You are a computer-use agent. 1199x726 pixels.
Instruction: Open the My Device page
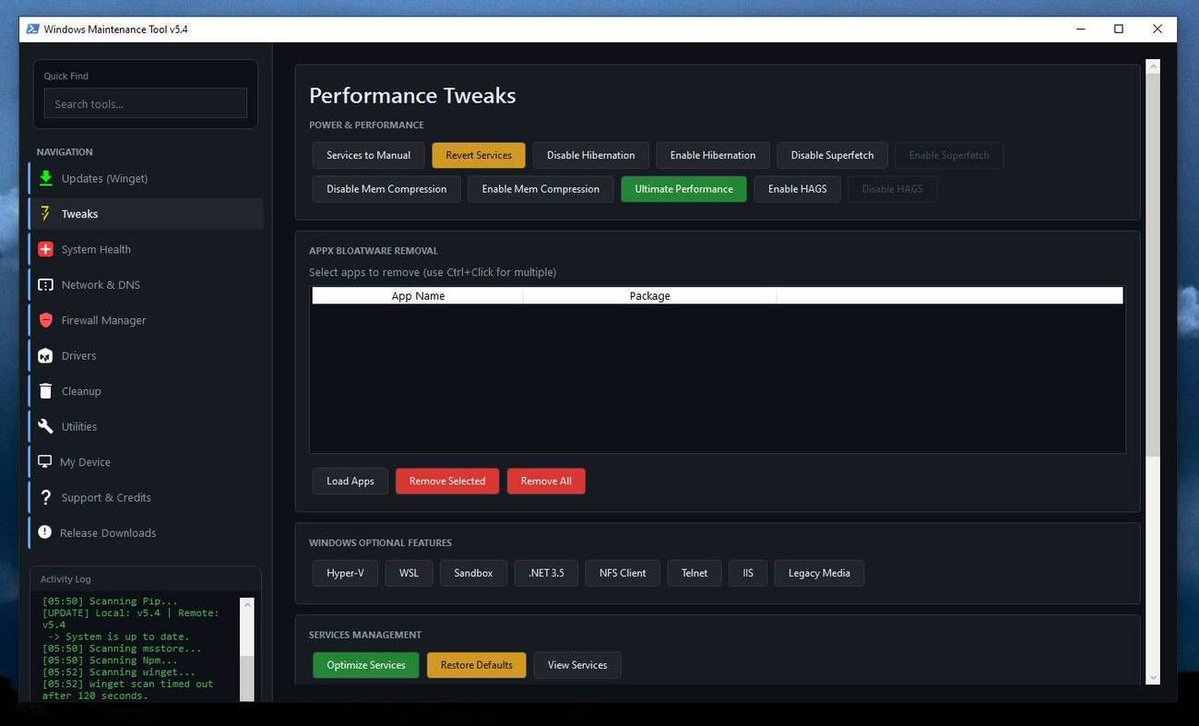145,461
